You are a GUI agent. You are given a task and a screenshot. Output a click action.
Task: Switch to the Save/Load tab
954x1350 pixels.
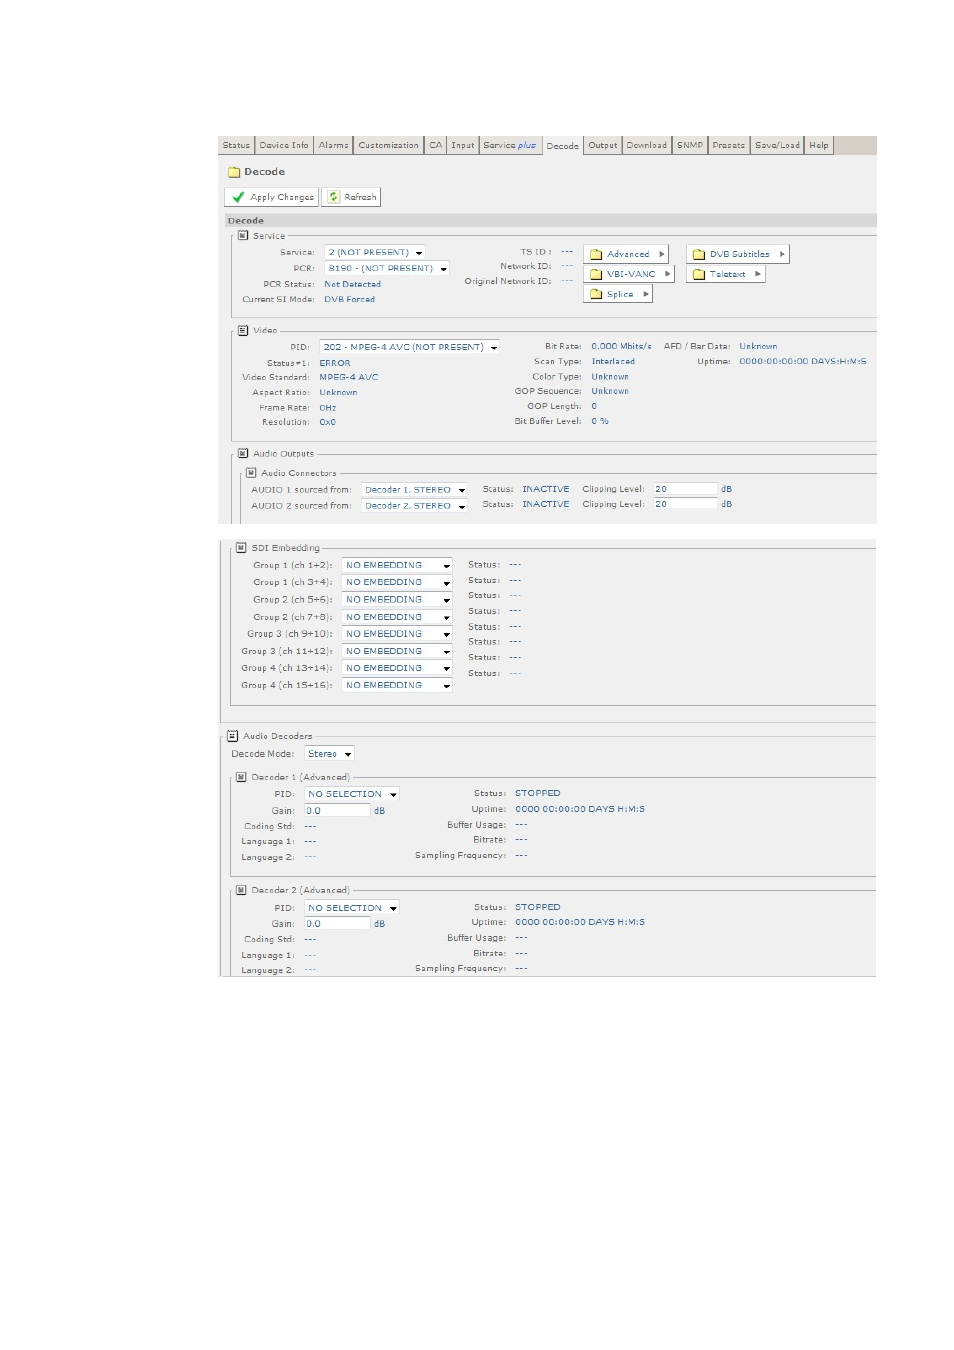(777, 145)
